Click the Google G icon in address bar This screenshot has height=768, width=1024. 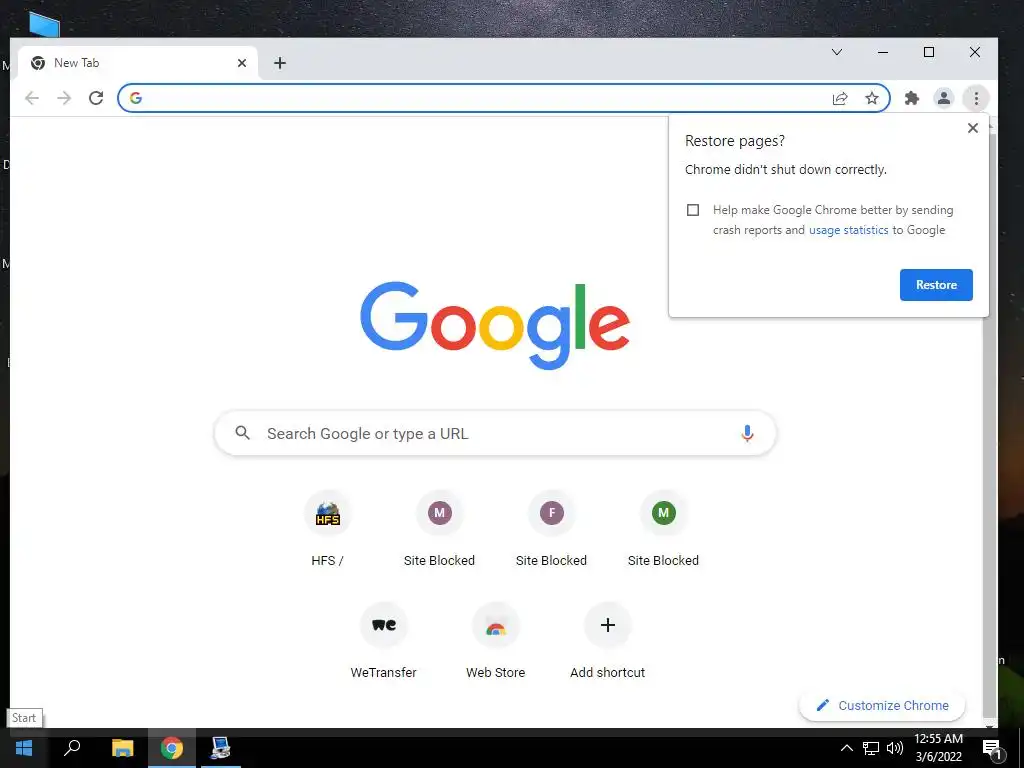pyautogui.click(x=136, y=98)
